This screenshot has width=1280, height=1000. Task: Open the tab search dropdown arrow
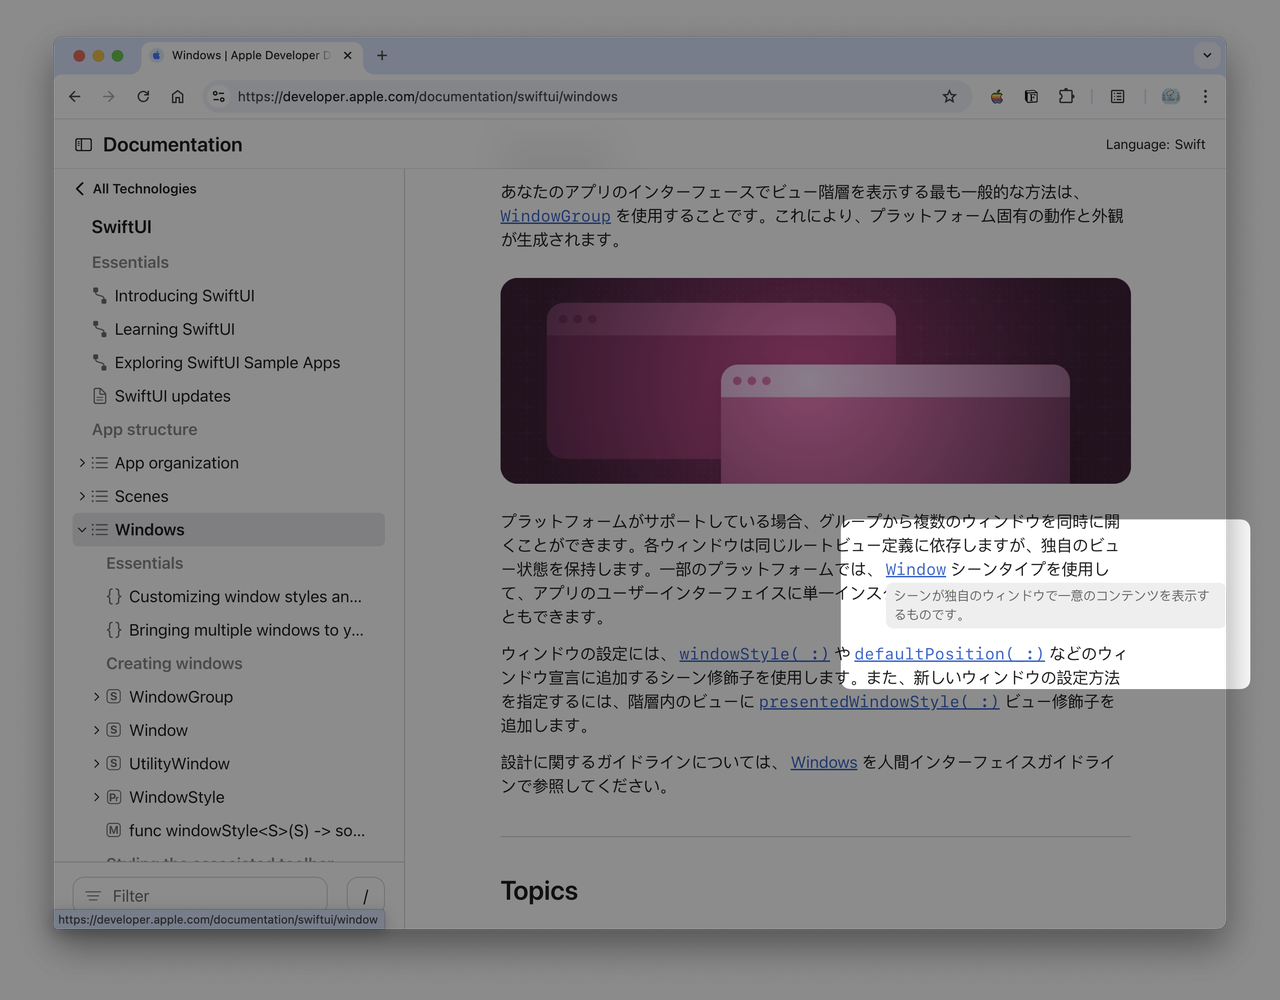point(1207,55)
